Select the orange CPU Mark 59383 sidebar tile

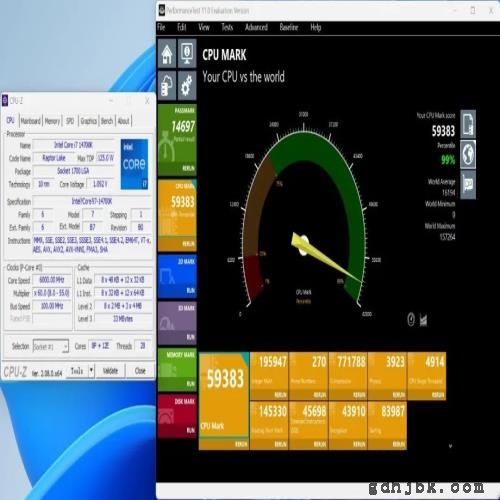coord(177,215)
